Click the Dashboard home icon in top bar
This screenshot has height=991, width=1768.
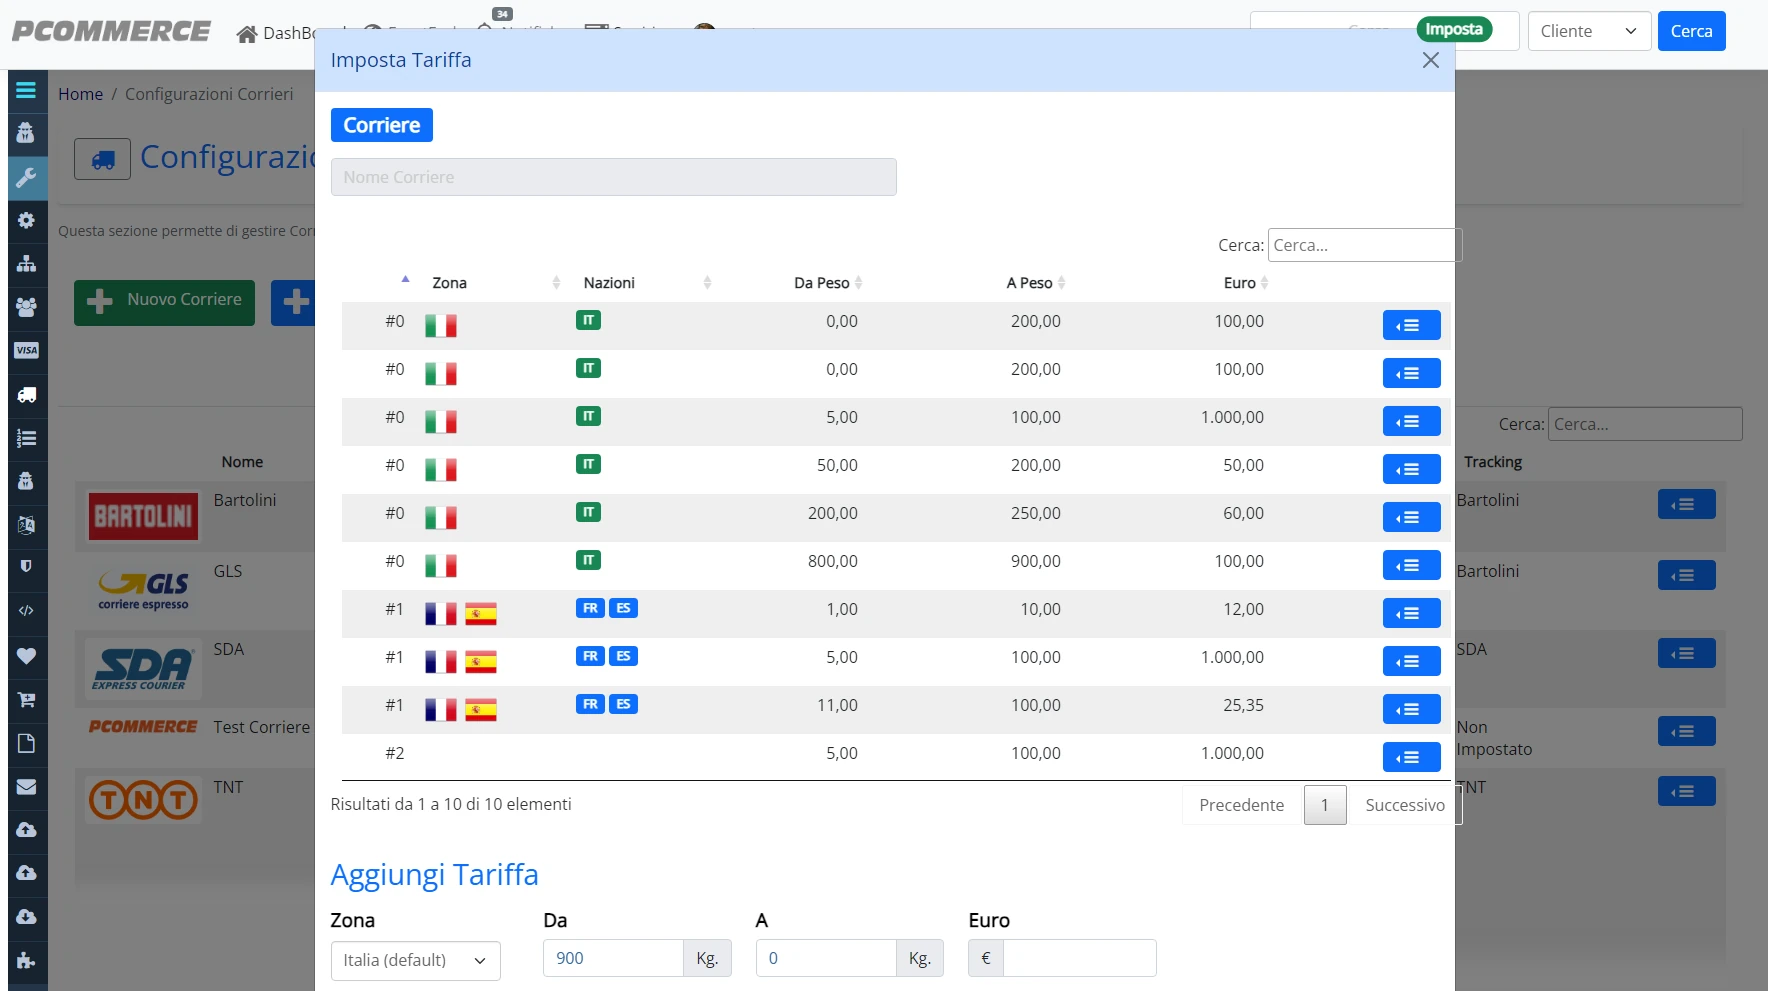247,34
